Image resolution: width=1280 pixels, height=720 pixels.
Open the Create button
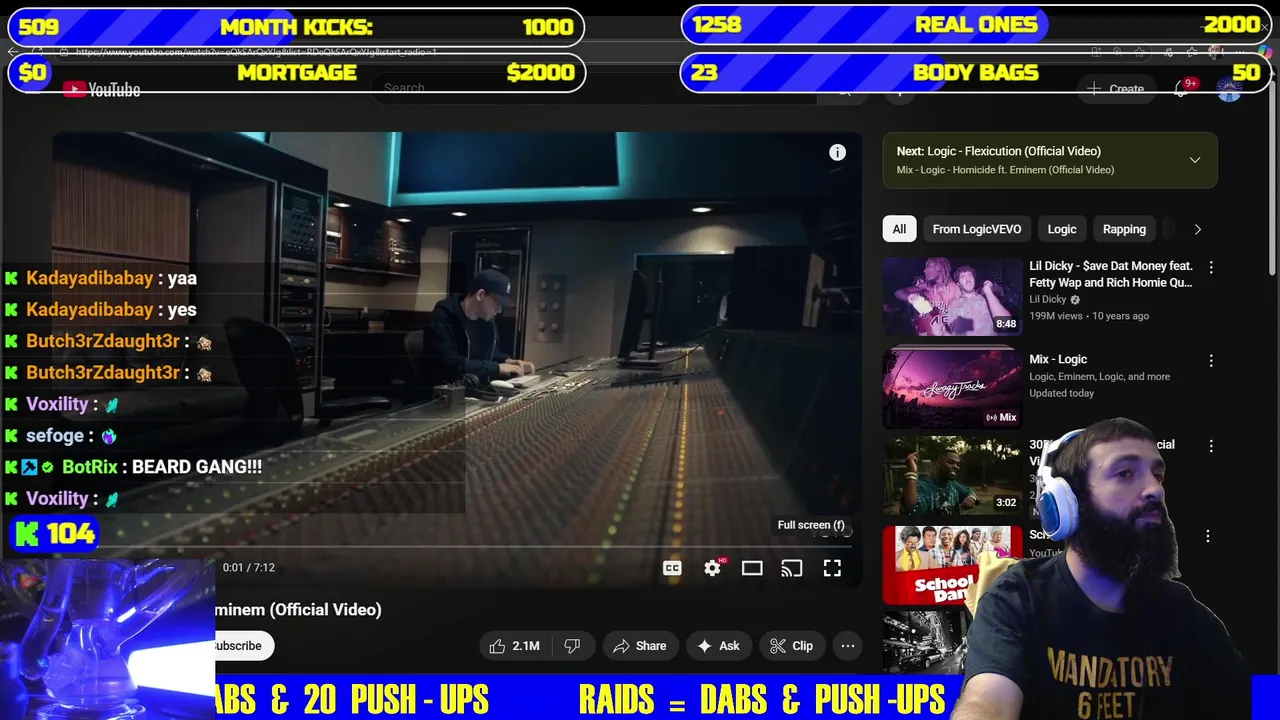tap(1116, 89)
